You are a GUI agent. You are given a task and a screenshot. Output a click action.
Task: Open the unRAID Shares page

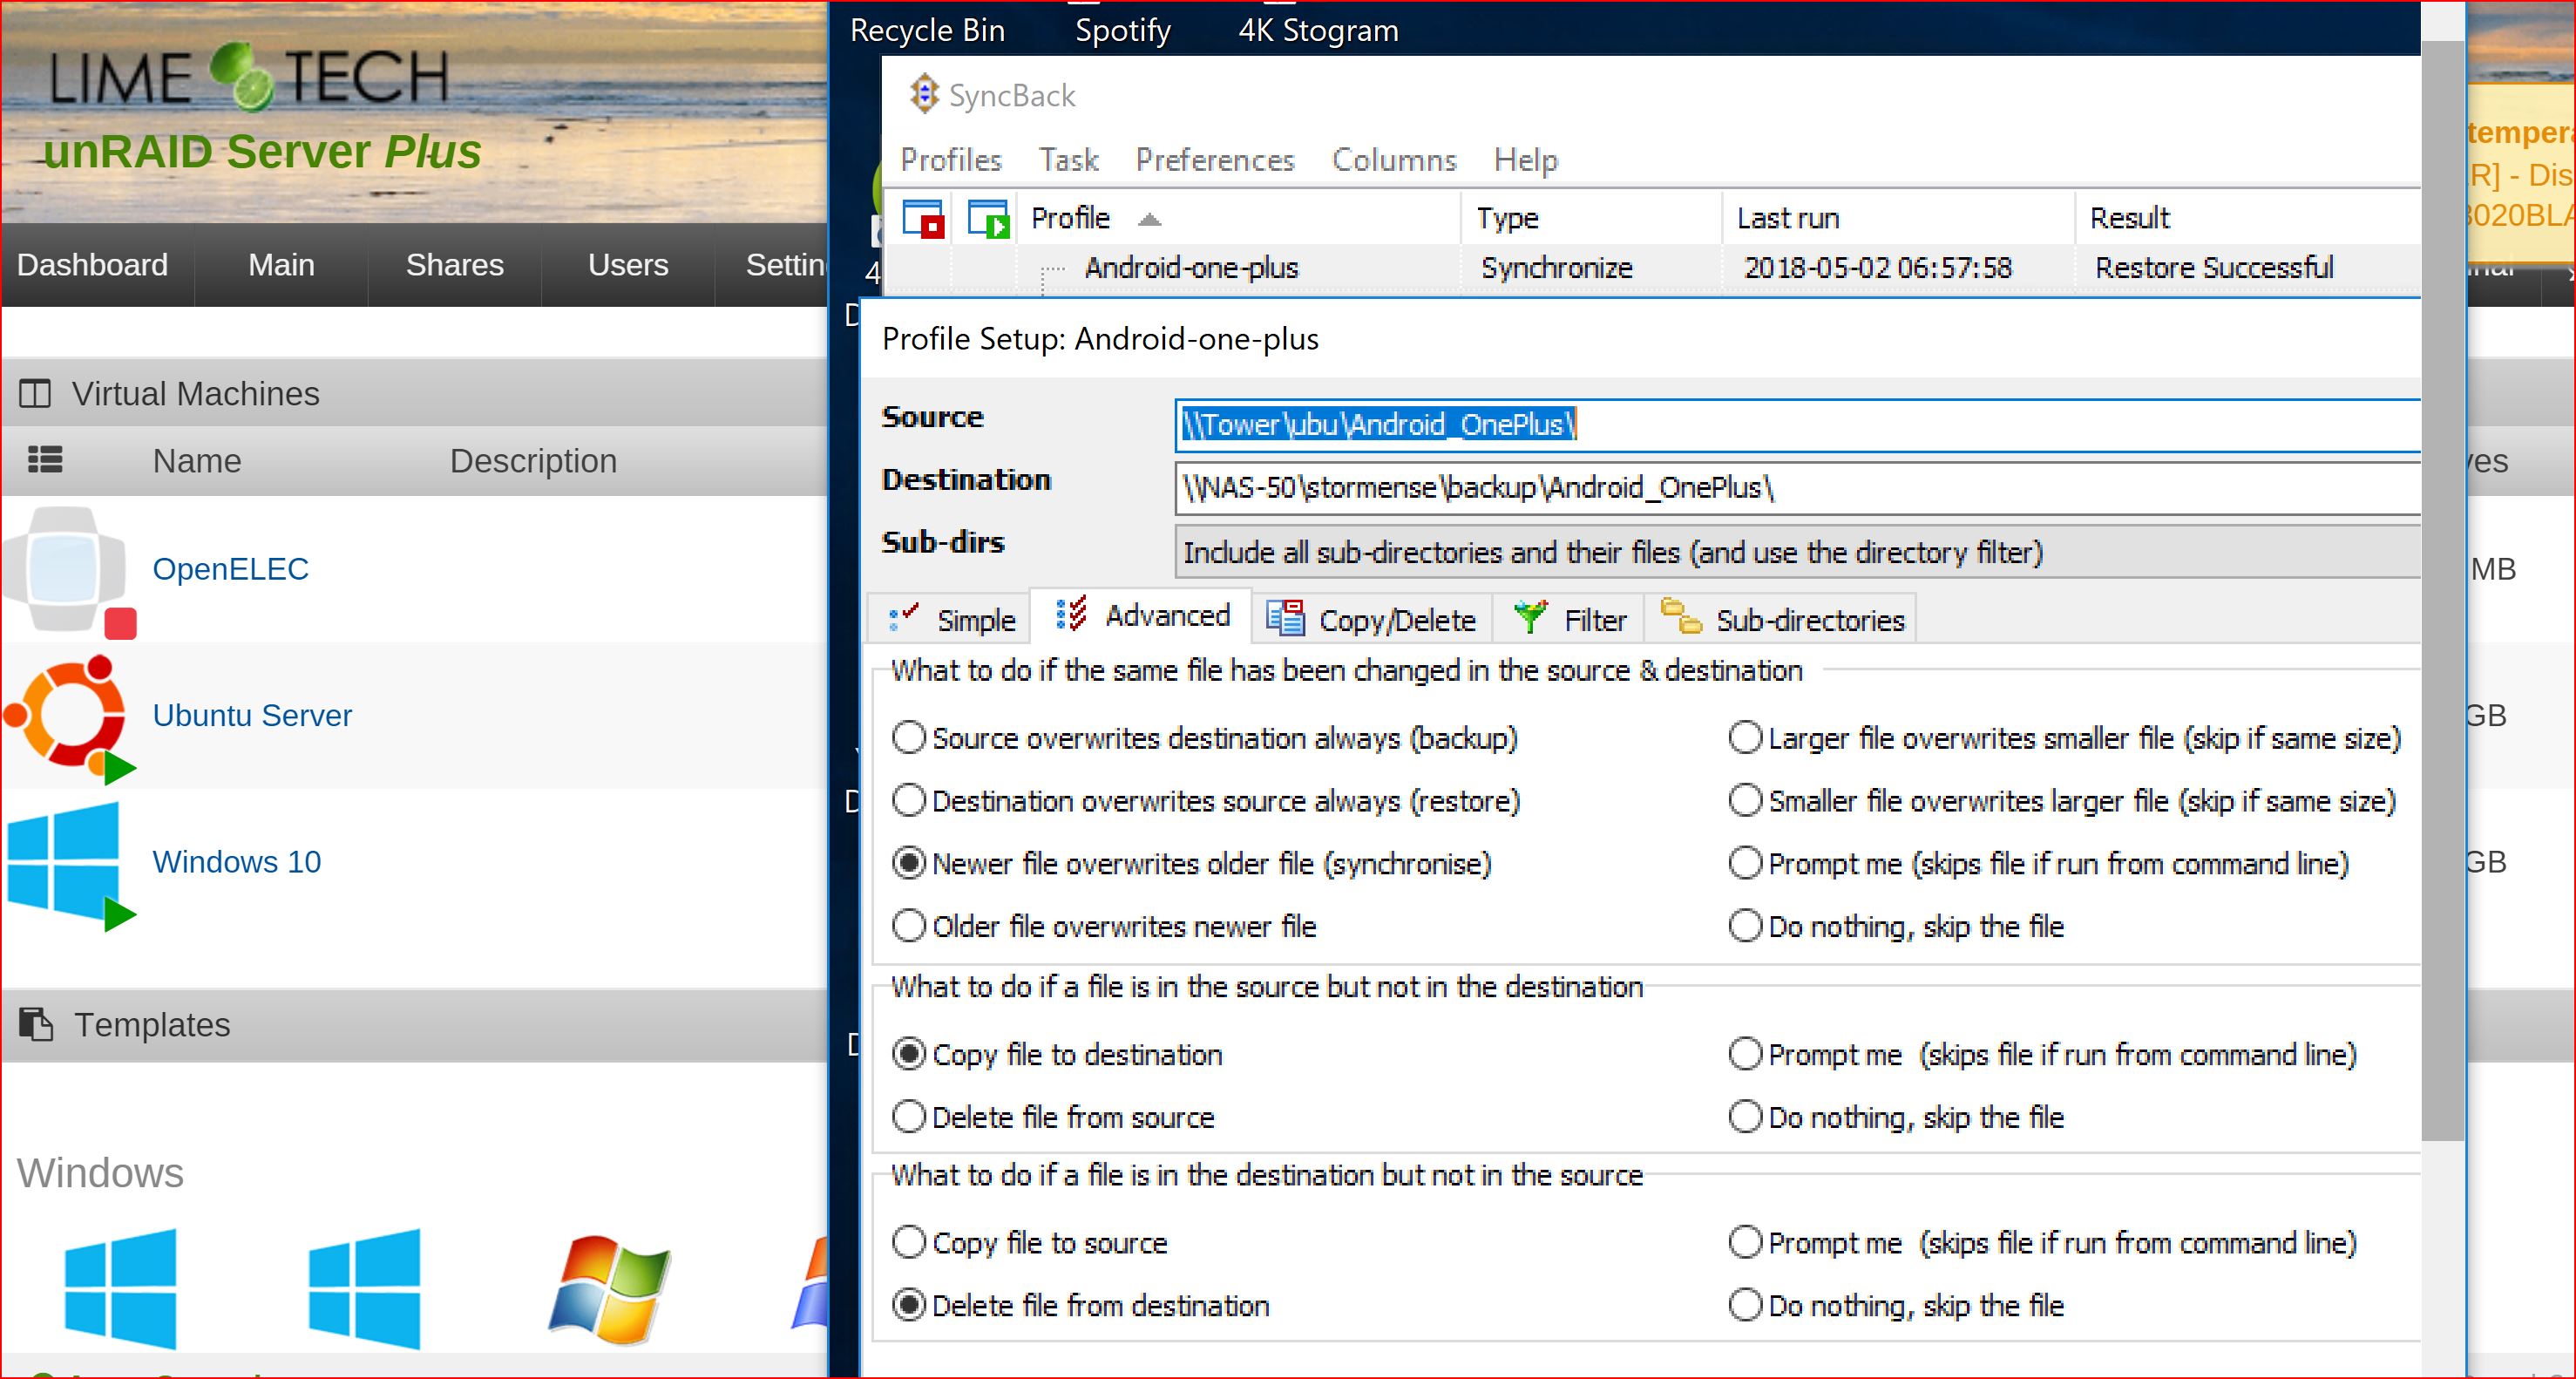click(x=454, y=265)
